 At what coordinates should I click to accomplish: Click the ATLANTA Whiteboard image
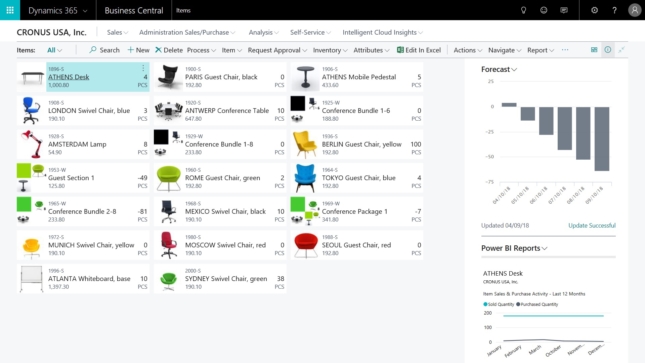coord(31,279)
